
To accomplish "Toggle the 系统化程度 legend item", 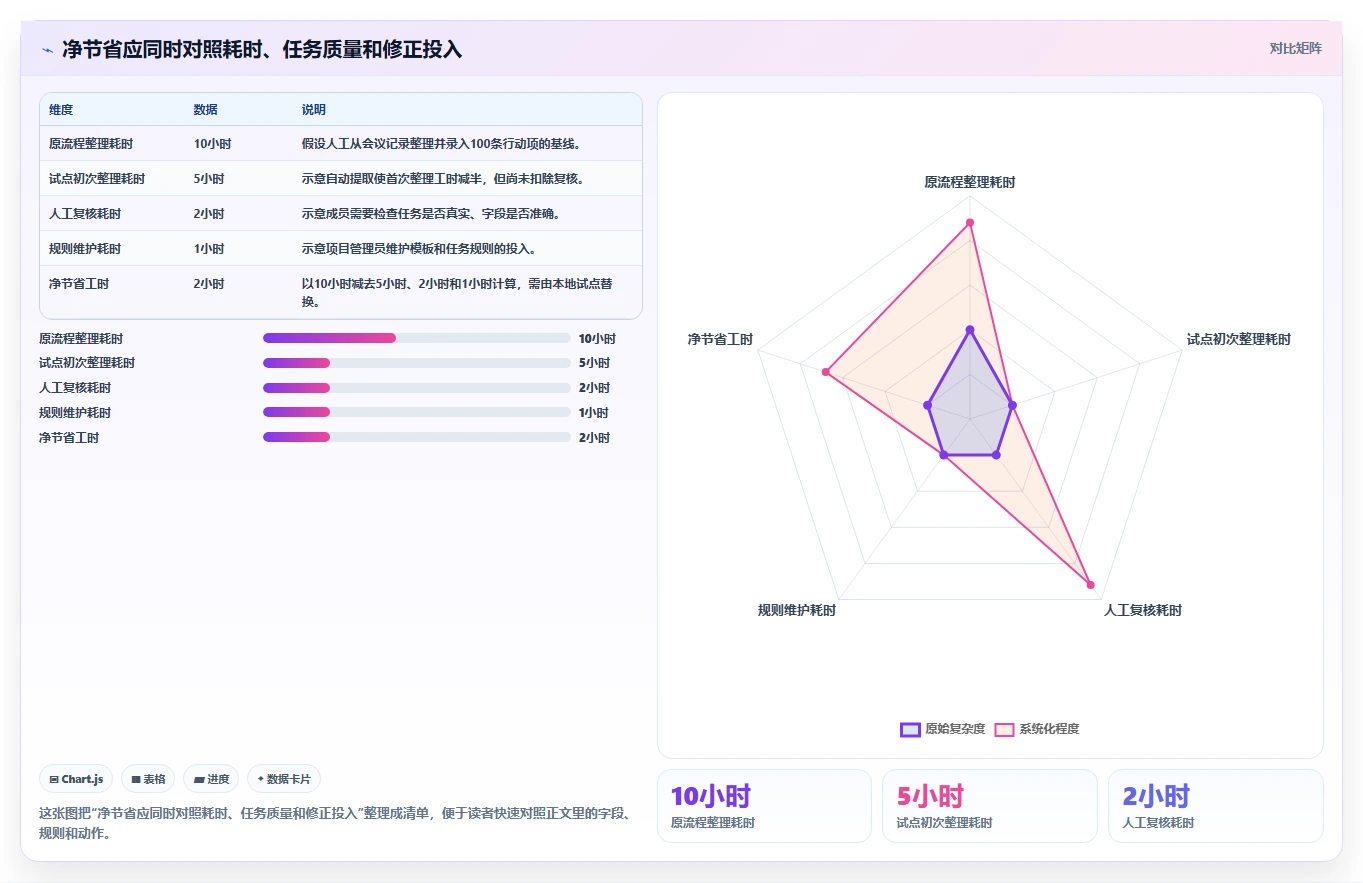I will [1037, 729].
